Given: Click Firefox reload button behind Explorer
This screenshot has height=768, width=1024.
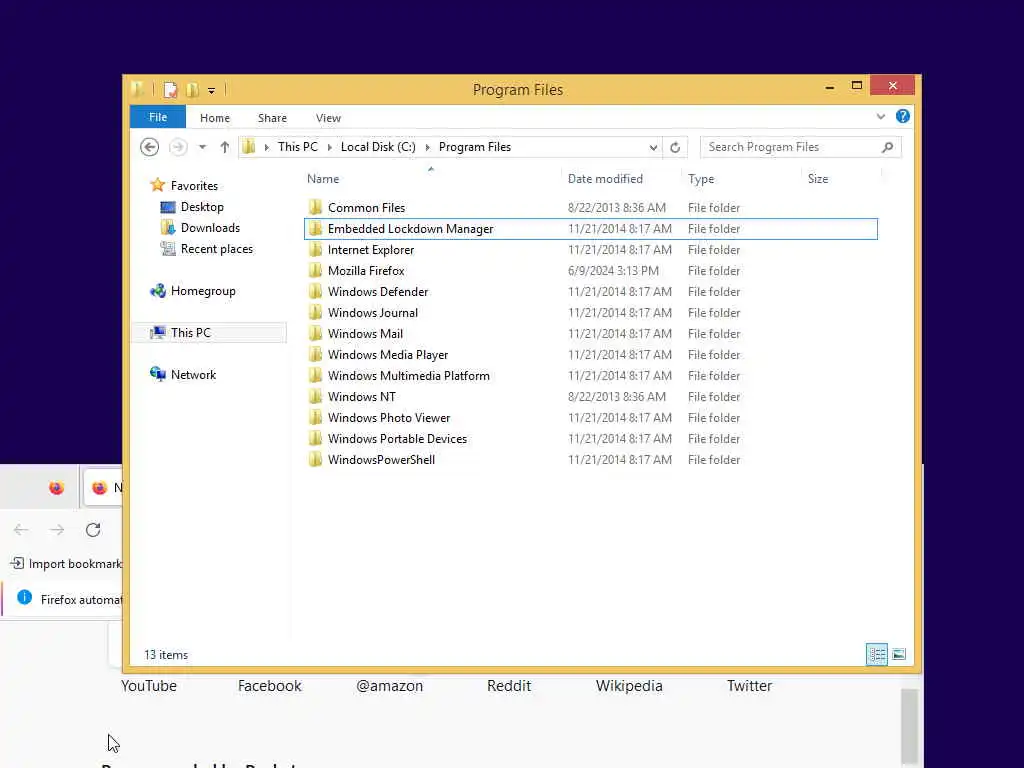Looking at the screenshot, I should [93, 530].
